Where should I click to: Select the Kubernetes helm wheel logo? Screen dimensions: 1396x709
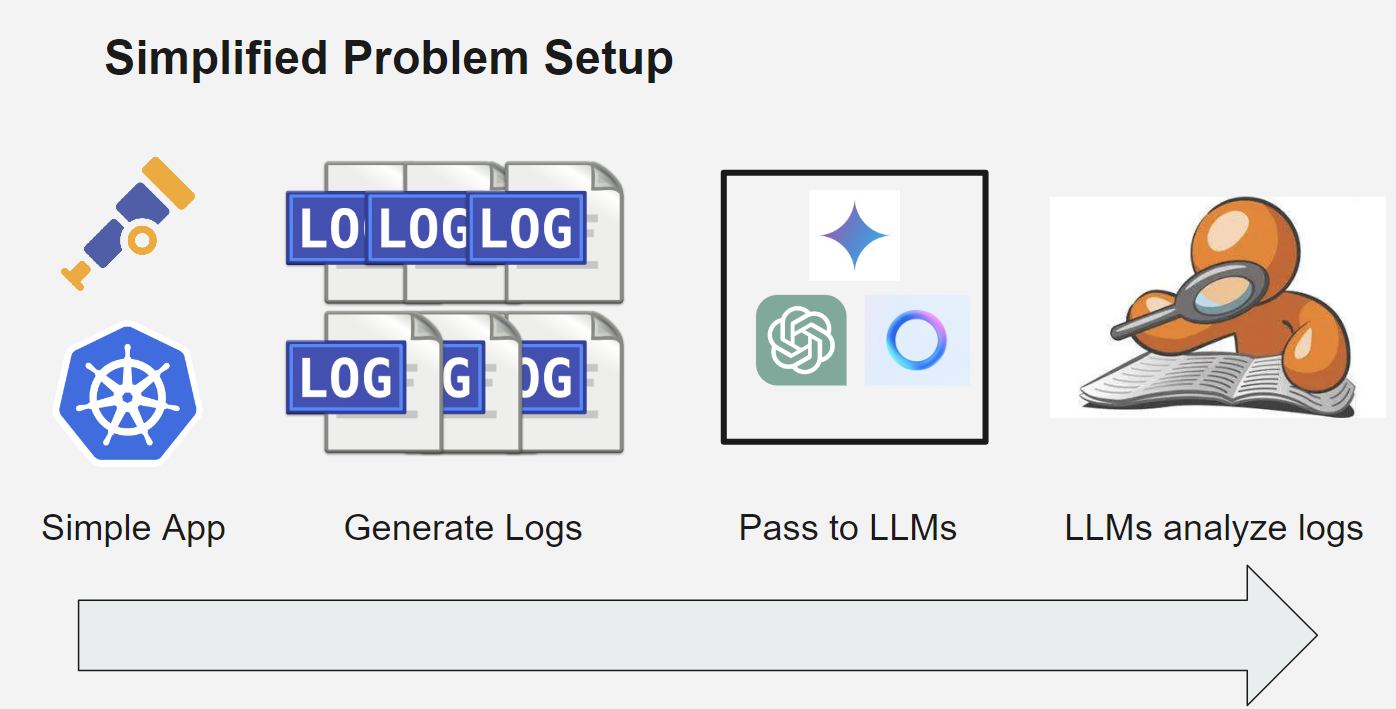click(127, 393)
